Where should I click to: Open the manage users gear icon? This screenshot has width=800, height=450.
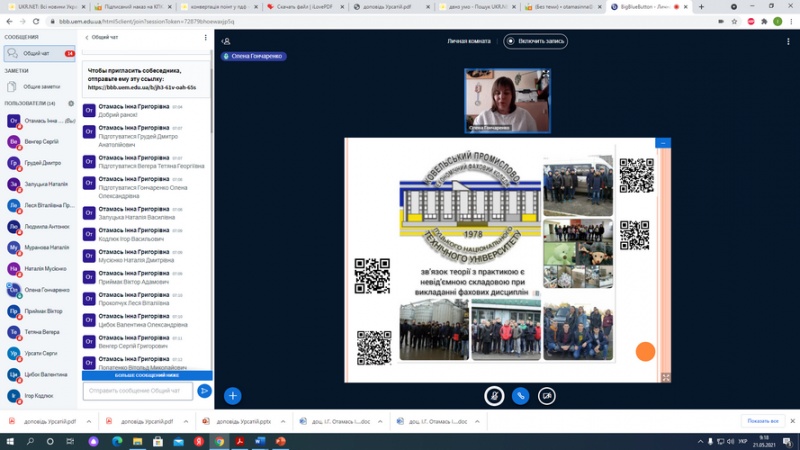coord(71,103)
